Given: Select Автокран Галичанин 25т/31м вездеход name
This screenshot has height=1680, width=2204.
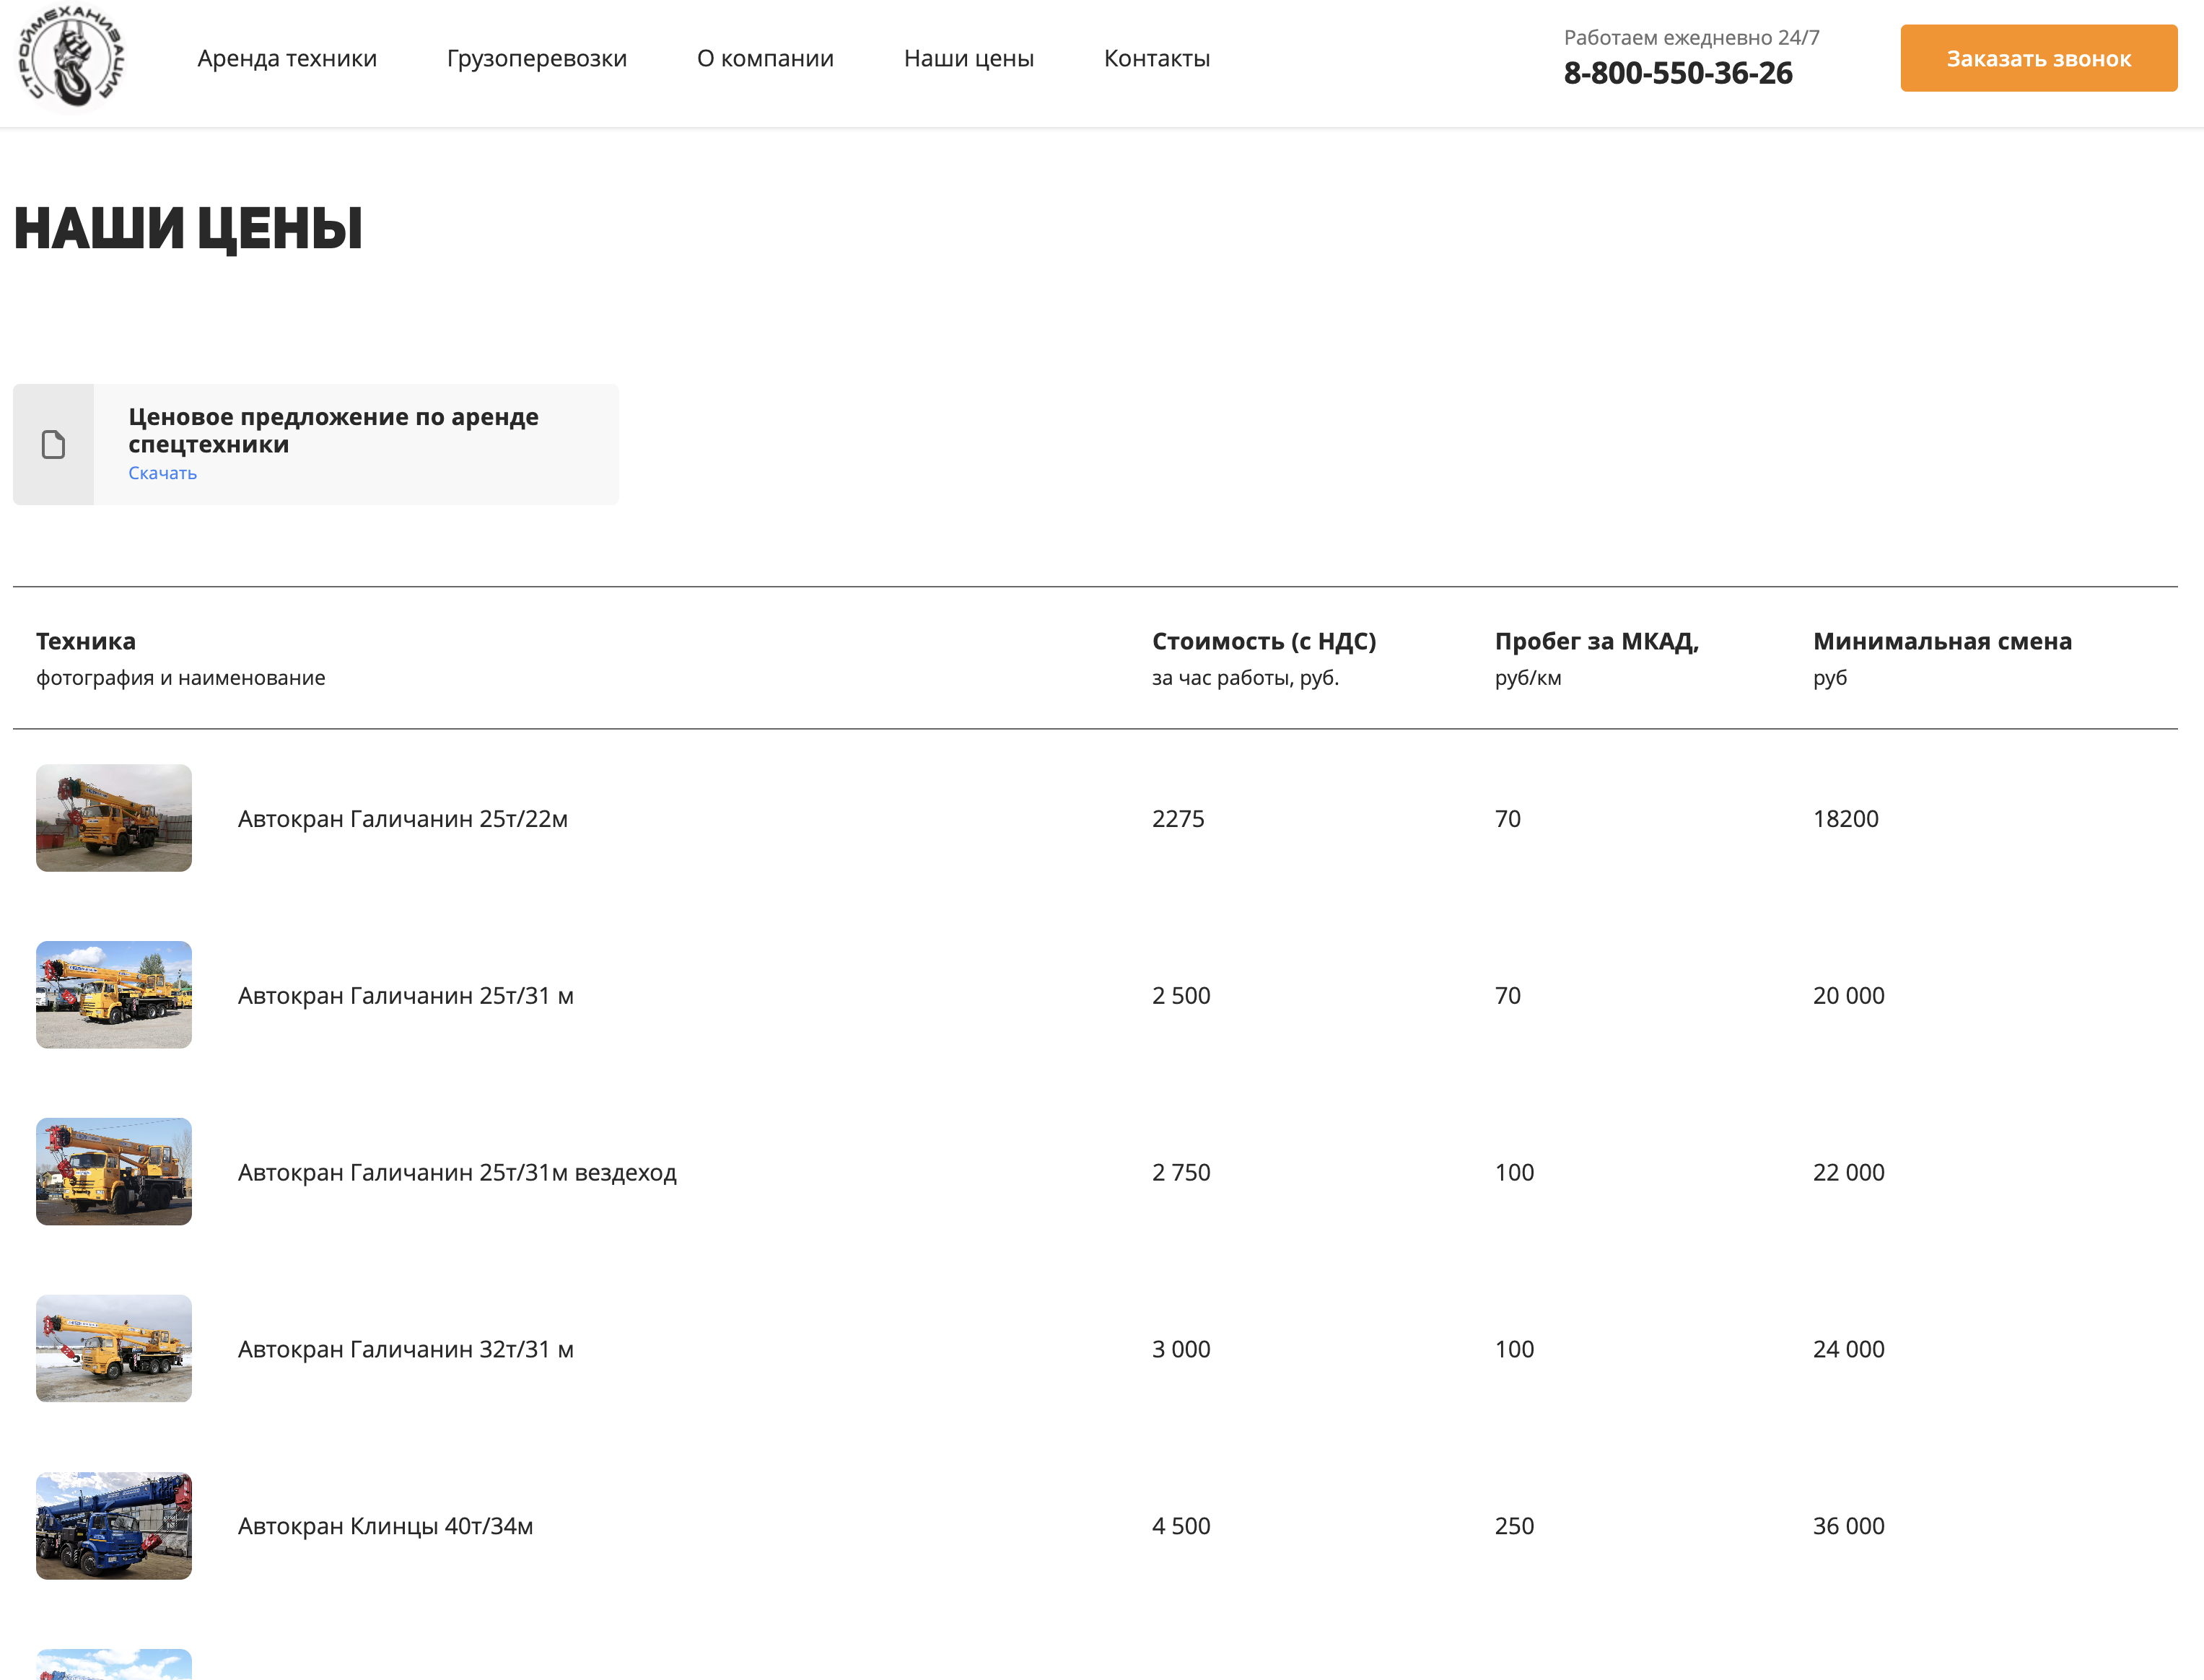Looking at the screenshot, I should 457,1173.
